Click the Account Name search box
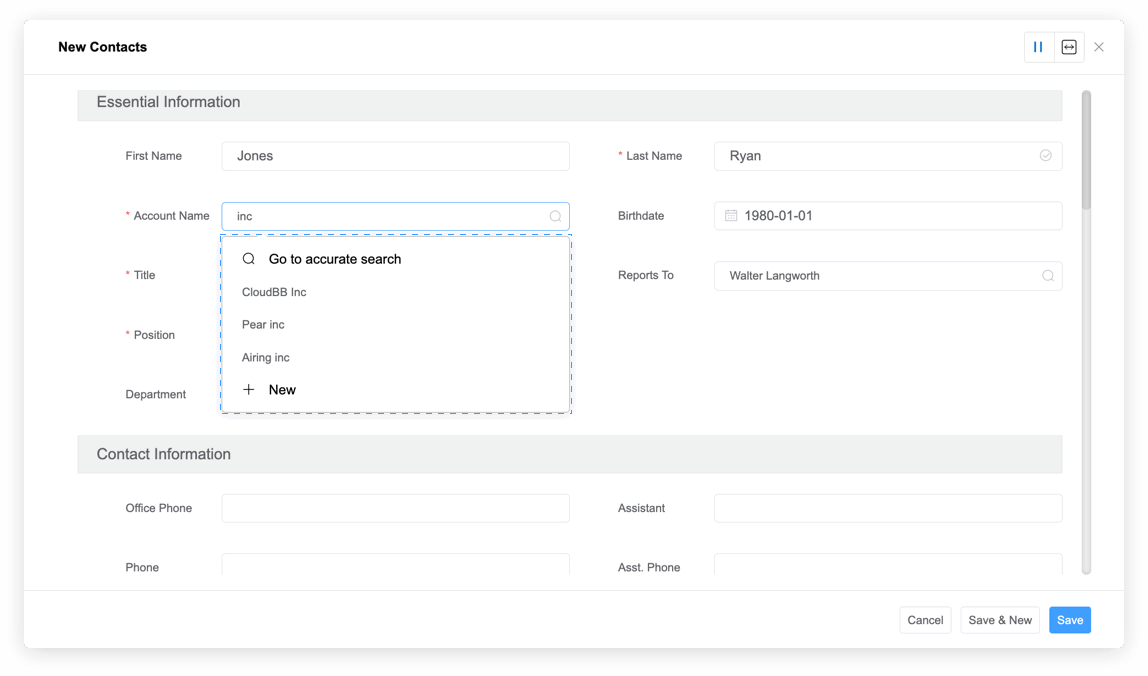The height and width of the screenshot is (676, 1148). point(390,216)
